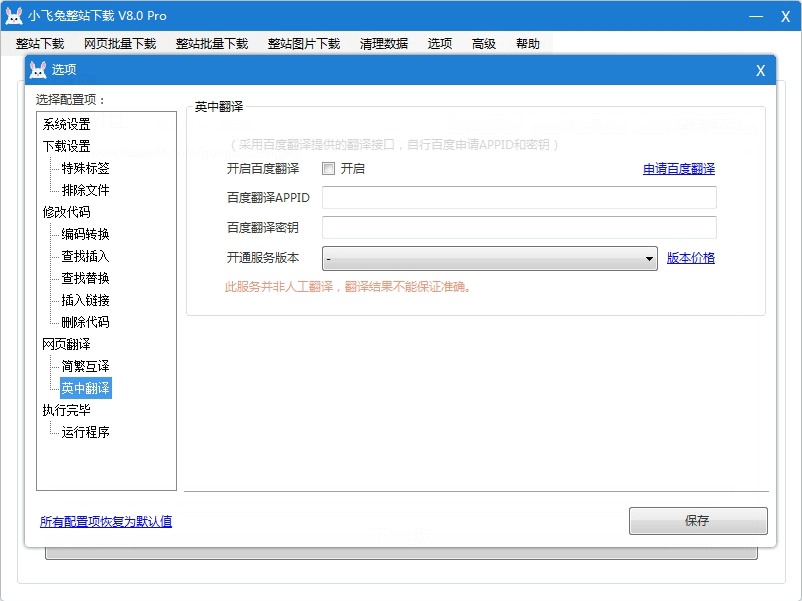Enable the 开启 Baidu translation checkbox
The height and width of the screenshot is (601, 802).
point(329,169)
